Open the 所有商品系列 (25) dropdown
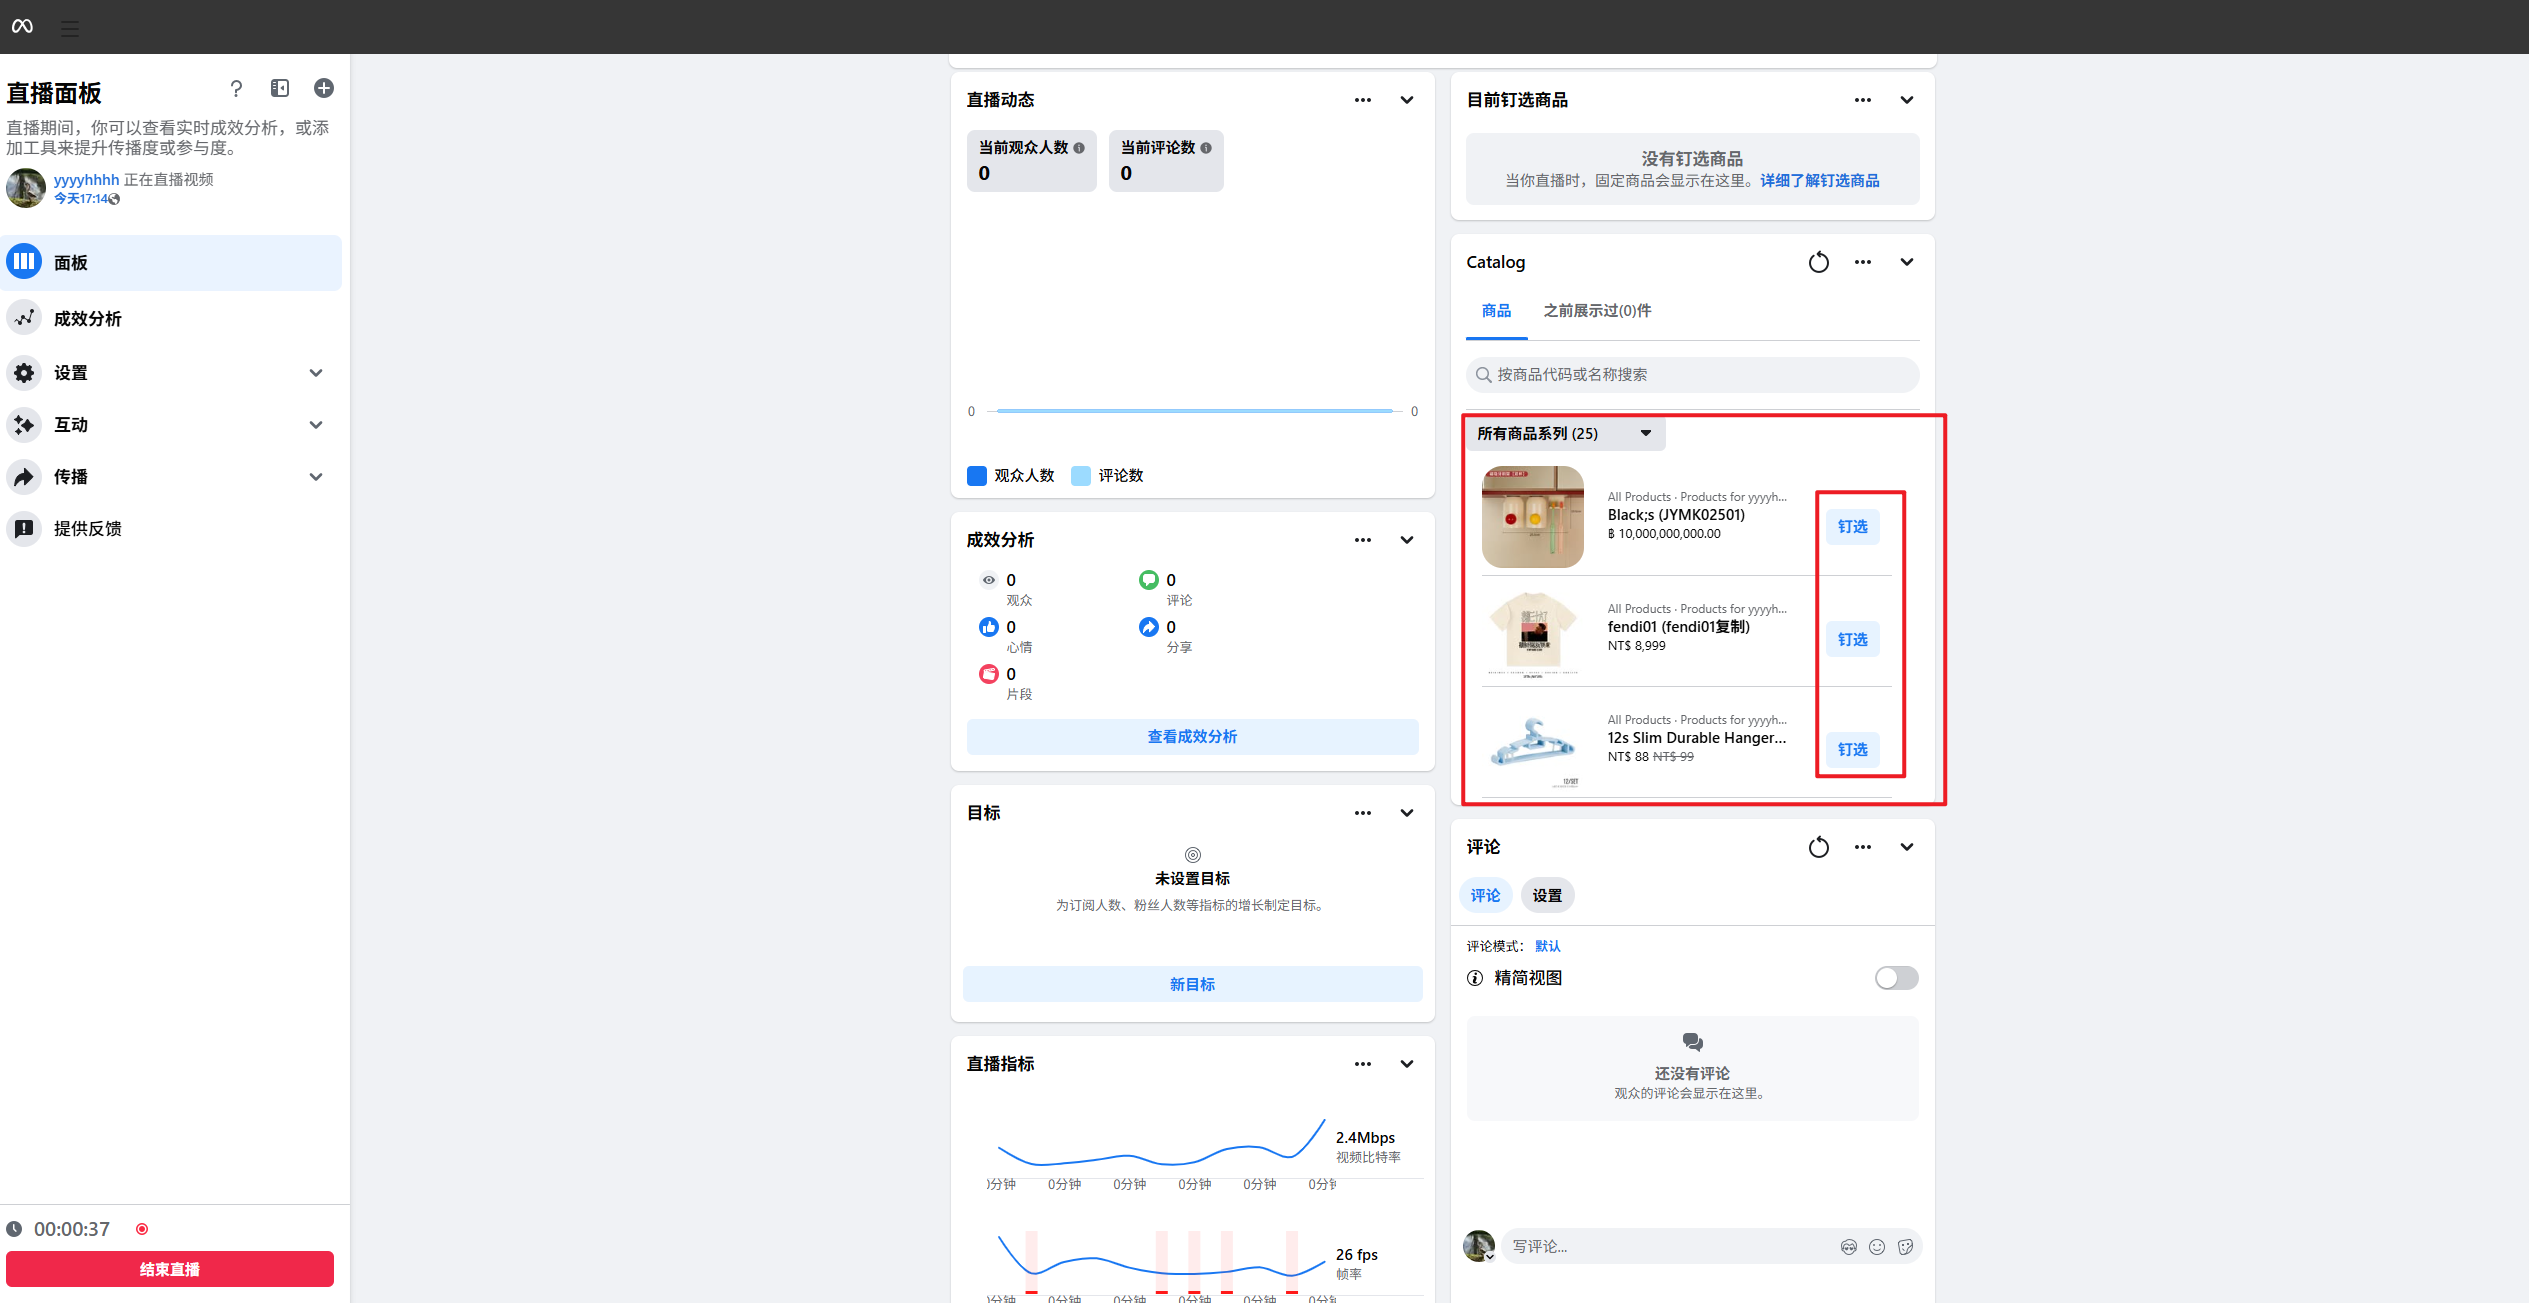This screenshot has width=2529, height=1303. 1564,433
